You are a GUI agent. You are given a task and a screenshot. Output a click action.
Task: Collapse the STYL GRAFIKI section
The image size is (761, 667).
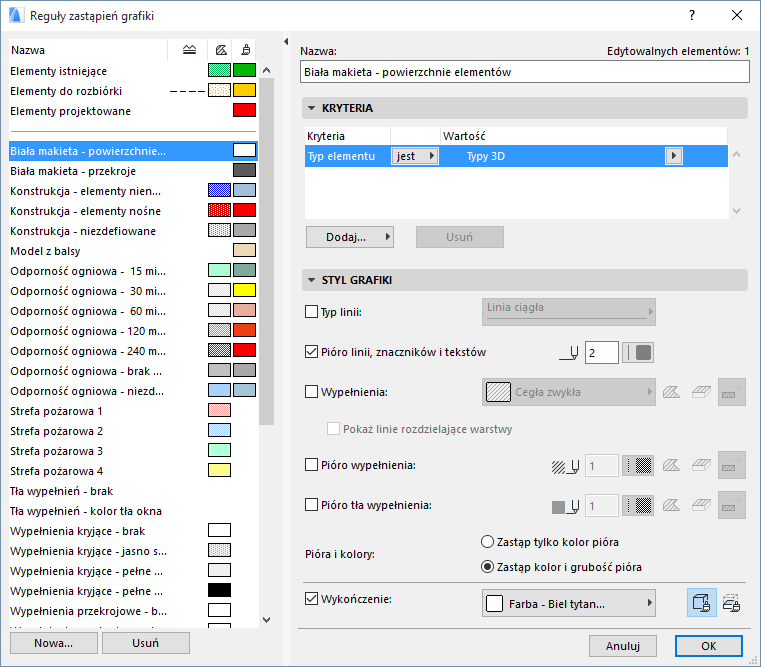pos(312,280)
